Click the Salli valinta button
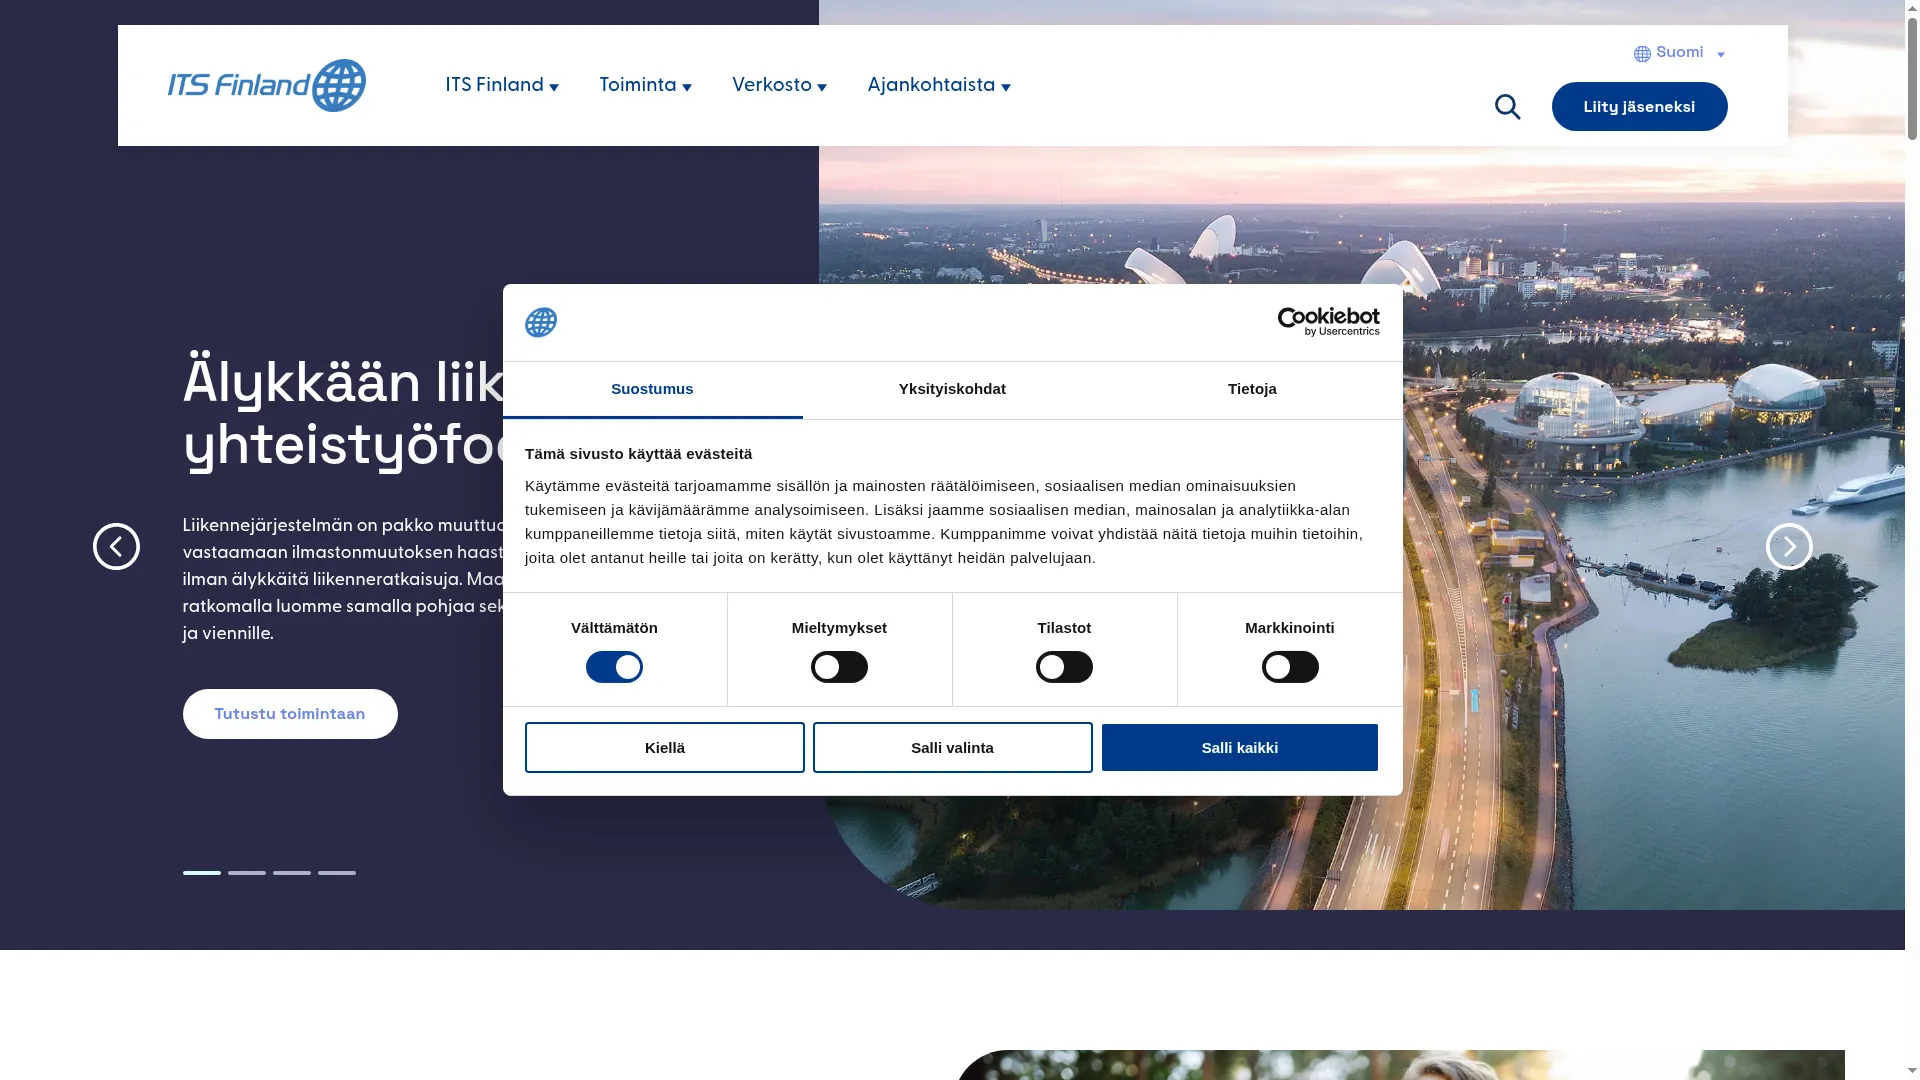1920x1080 pixels. pyautogui.click(x=952, y=747)
